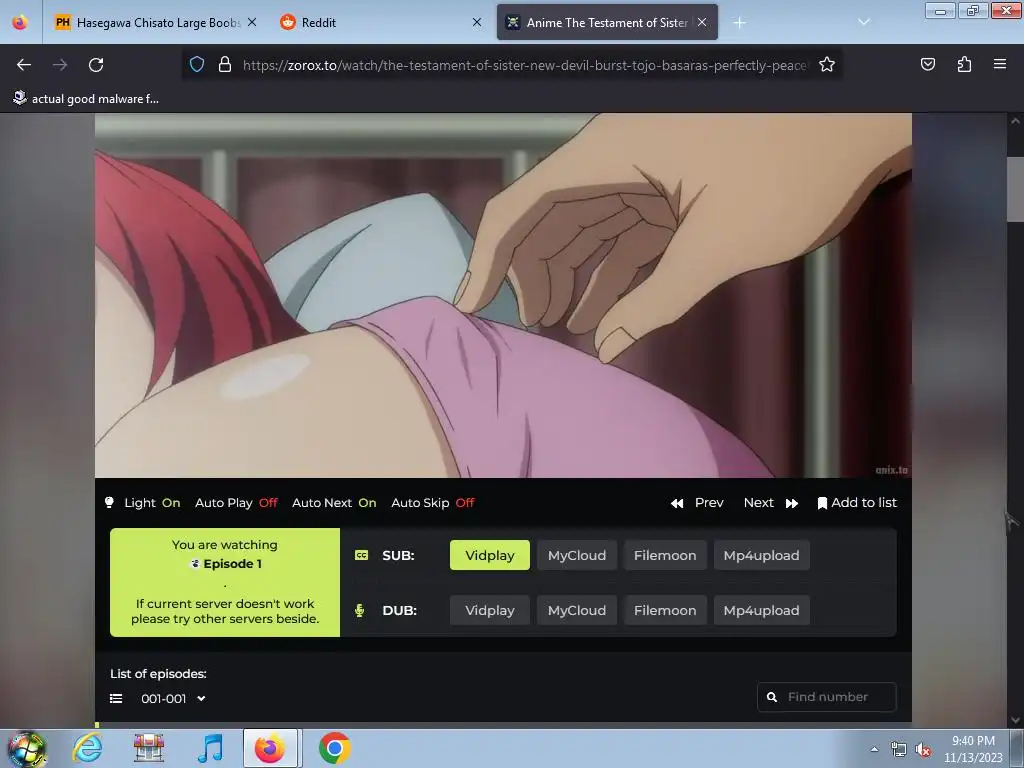Open the Windows Start button
Image resolution: width=1024 pixels, height=768 pixels.
tap(27, 748)
